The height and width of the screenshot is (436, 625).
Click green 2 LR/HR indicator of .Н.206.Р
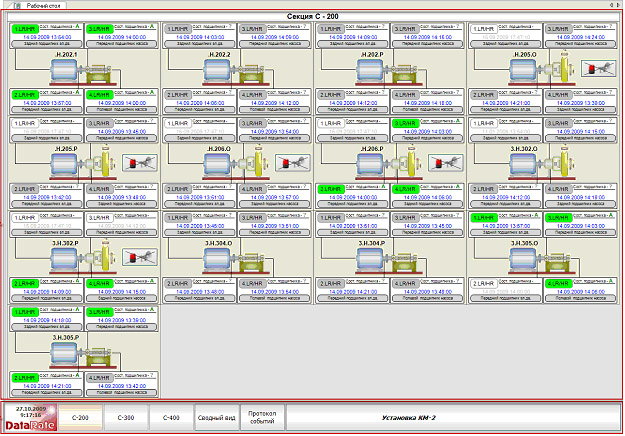point(331,189)
